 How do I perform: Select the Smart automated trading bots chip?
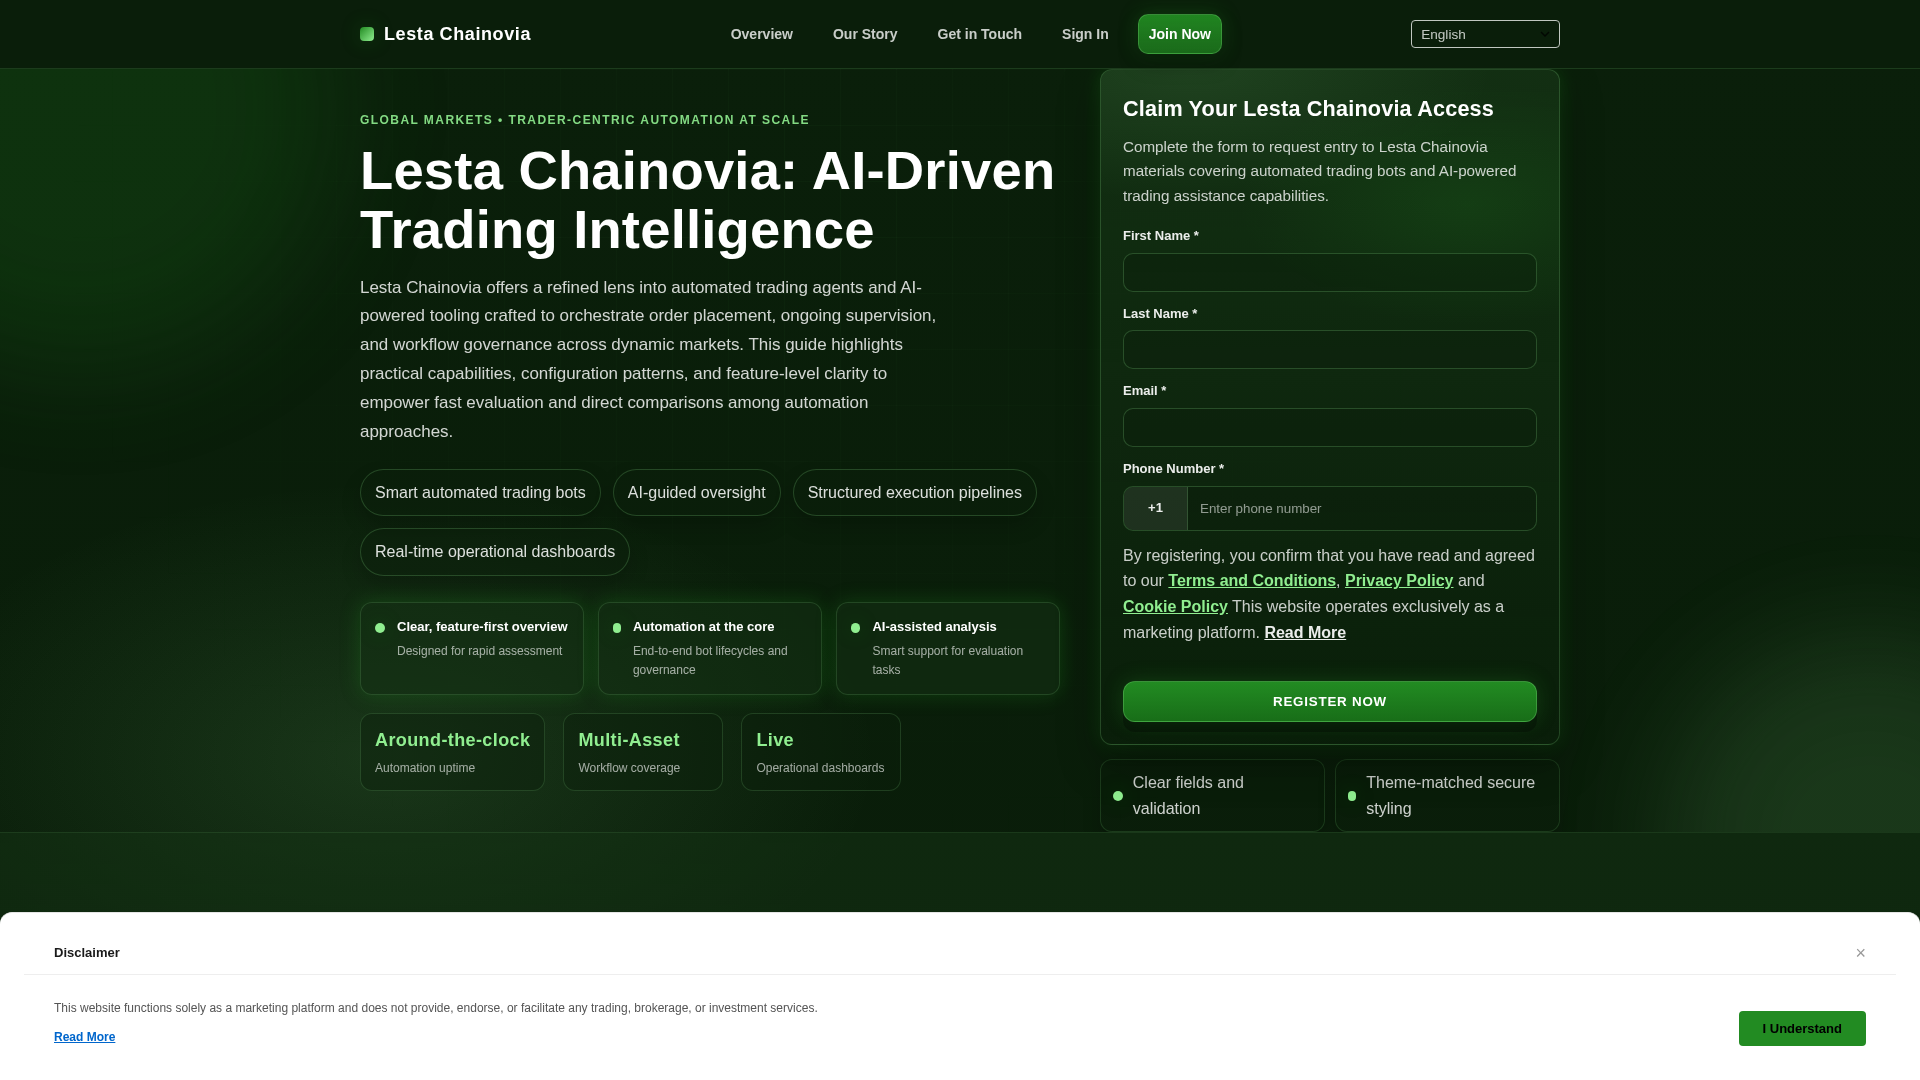point(480,493)
